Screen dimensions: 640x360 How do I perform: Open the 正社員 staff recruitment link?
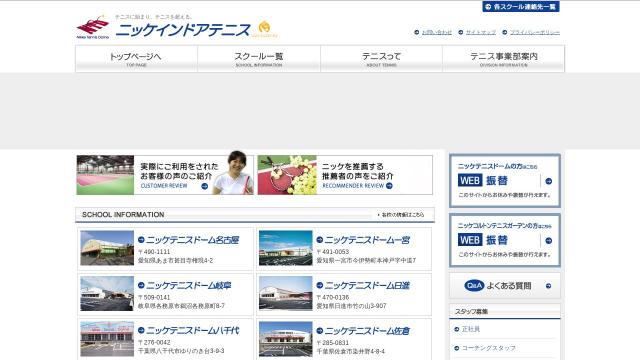pos(471,329)
